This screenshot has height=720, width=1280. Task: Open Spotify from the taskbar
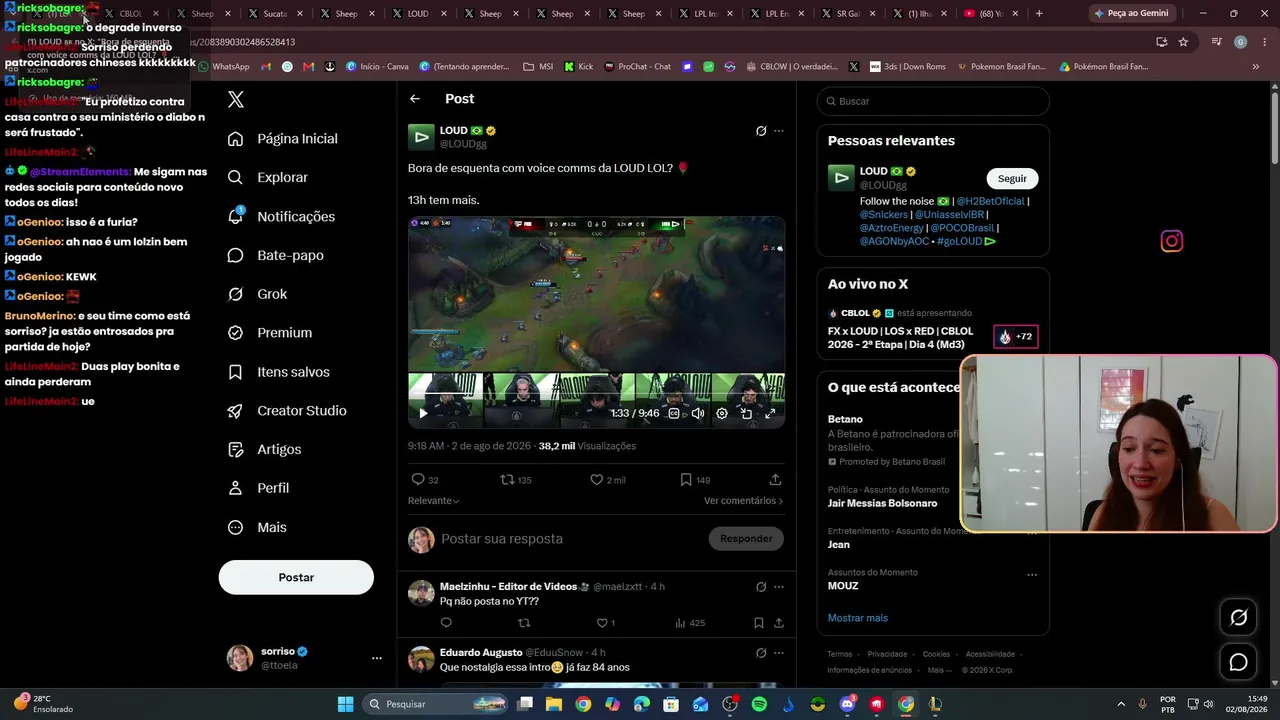pos(759,704)
